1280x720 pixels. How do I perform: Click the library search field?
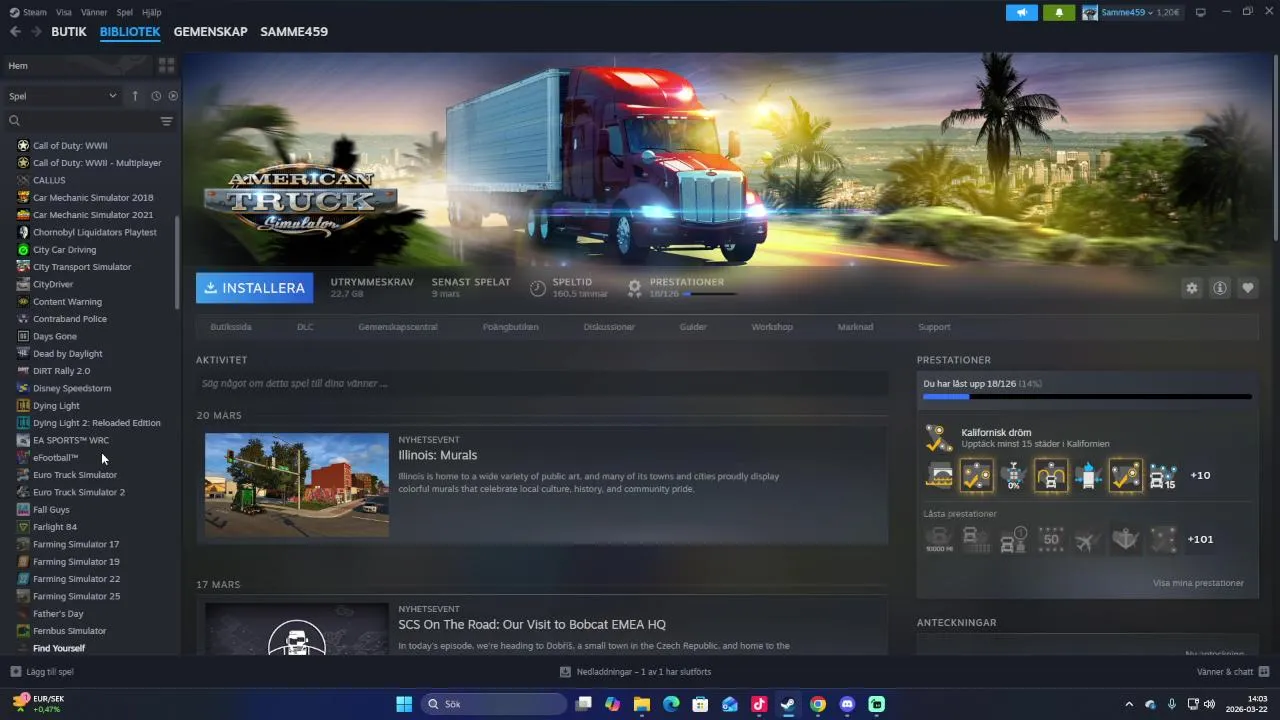tap(82, 121)
